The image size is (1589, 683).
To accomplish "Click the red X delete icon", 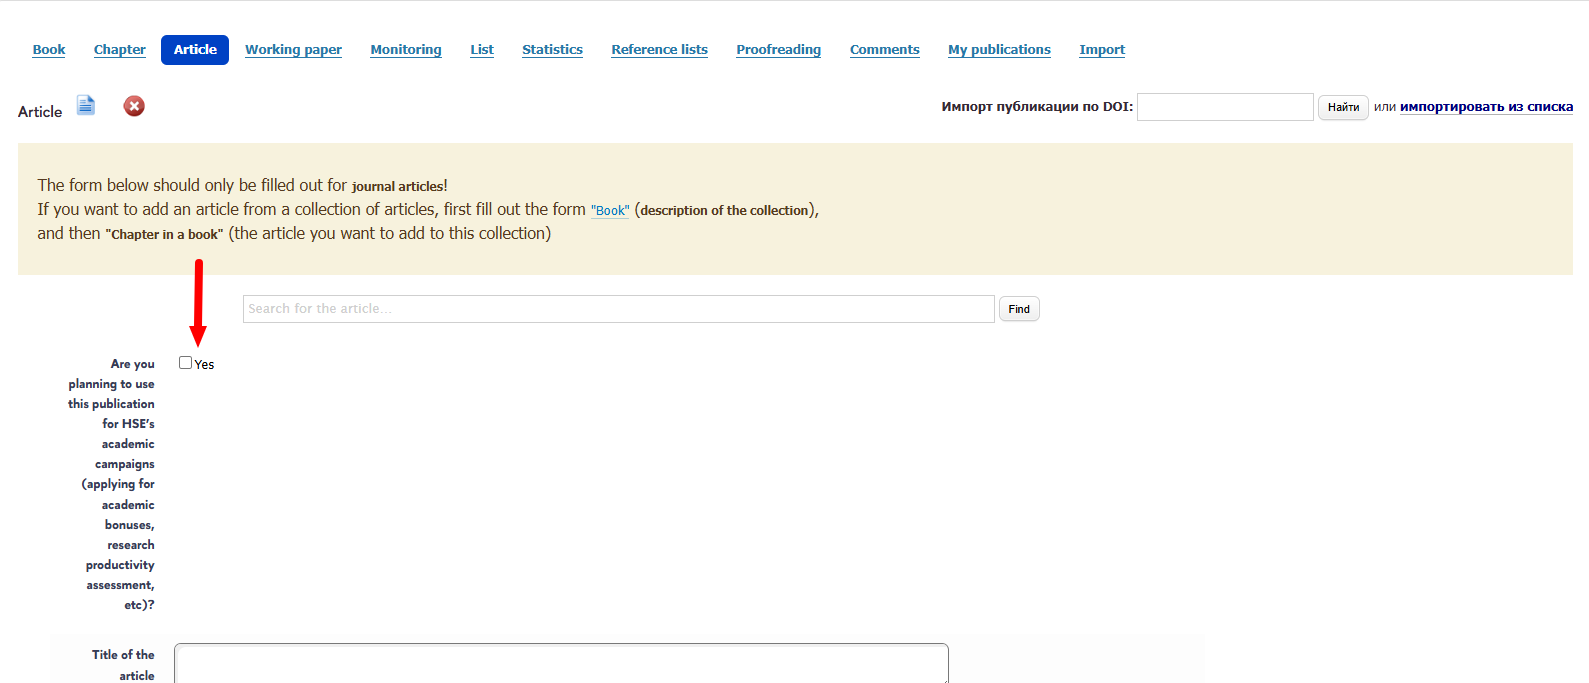I will point(134,106).
